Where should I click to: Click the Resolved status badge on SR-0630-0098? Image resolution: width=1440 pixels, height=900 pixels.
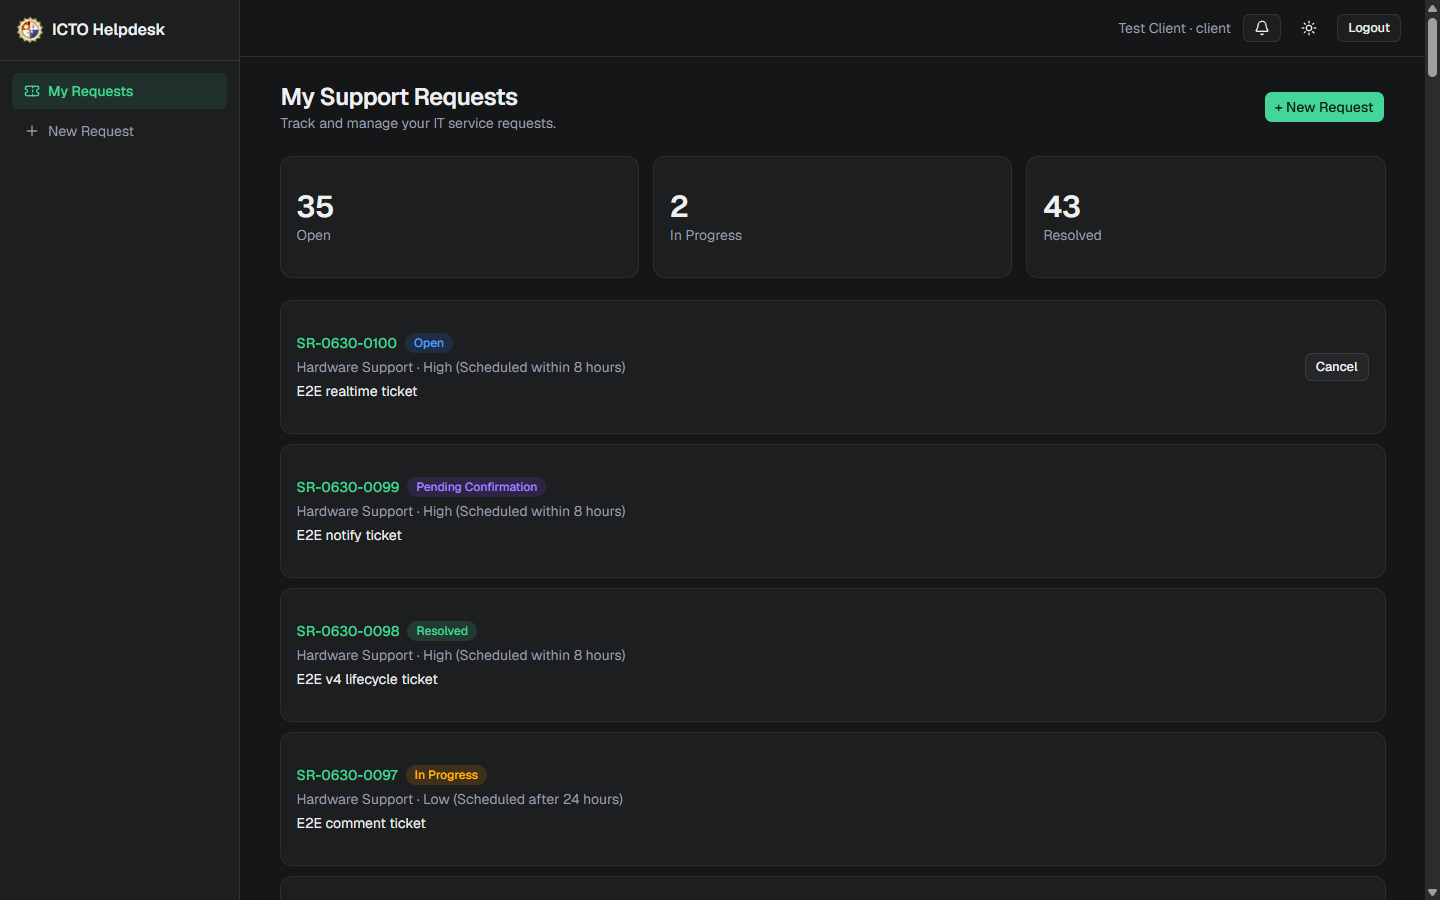point(442,631)
